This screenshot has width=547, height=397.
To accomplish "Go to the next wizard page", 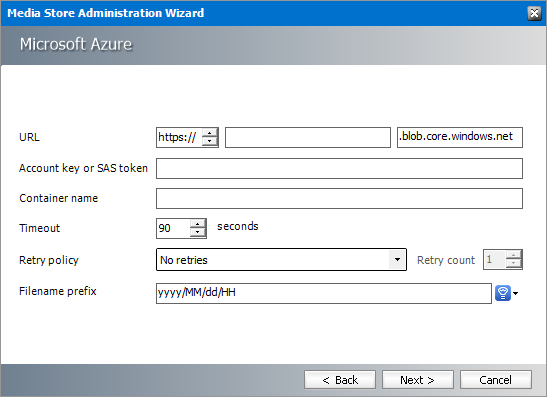I will click(x=418, y=380).
